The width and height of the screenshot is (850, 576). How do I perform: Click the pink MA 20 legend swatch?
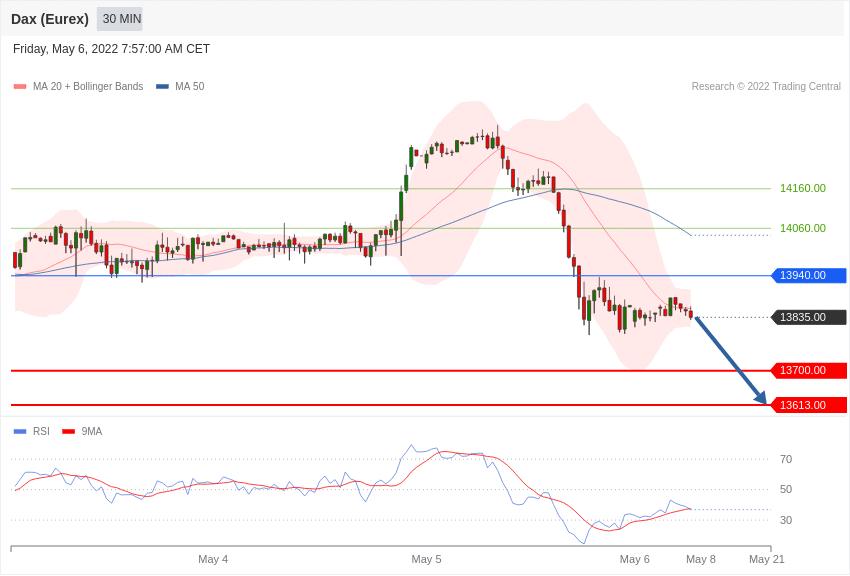(x=20, y=87)
